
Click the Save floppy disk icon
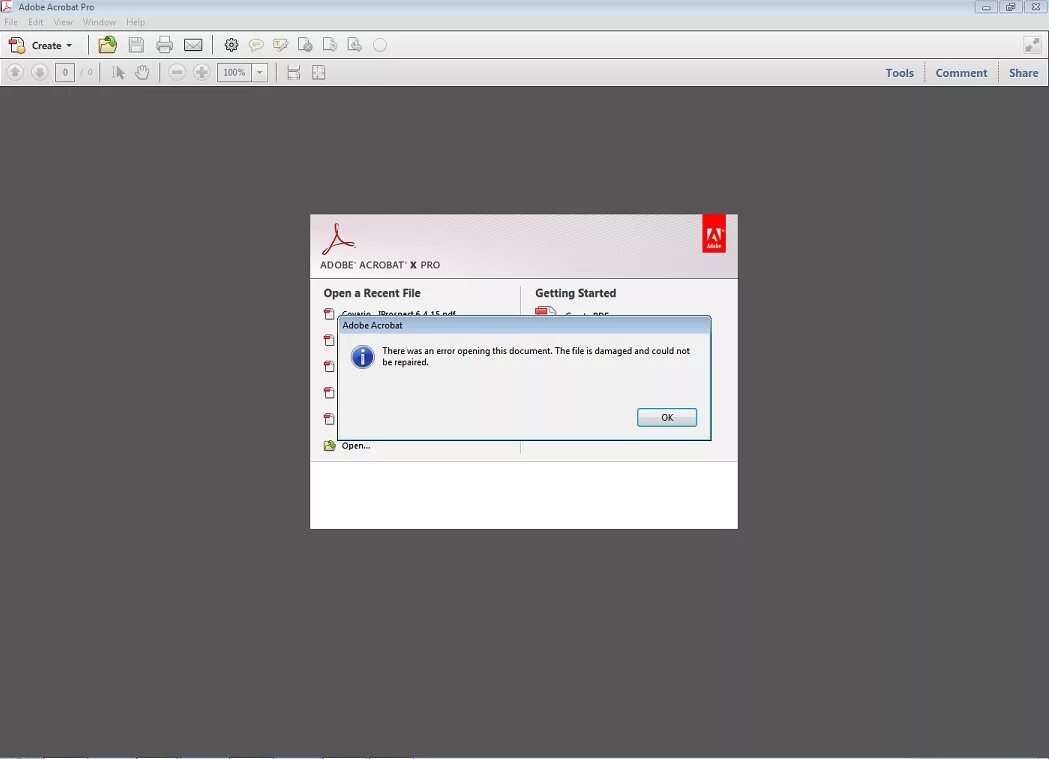click(136, 45)
